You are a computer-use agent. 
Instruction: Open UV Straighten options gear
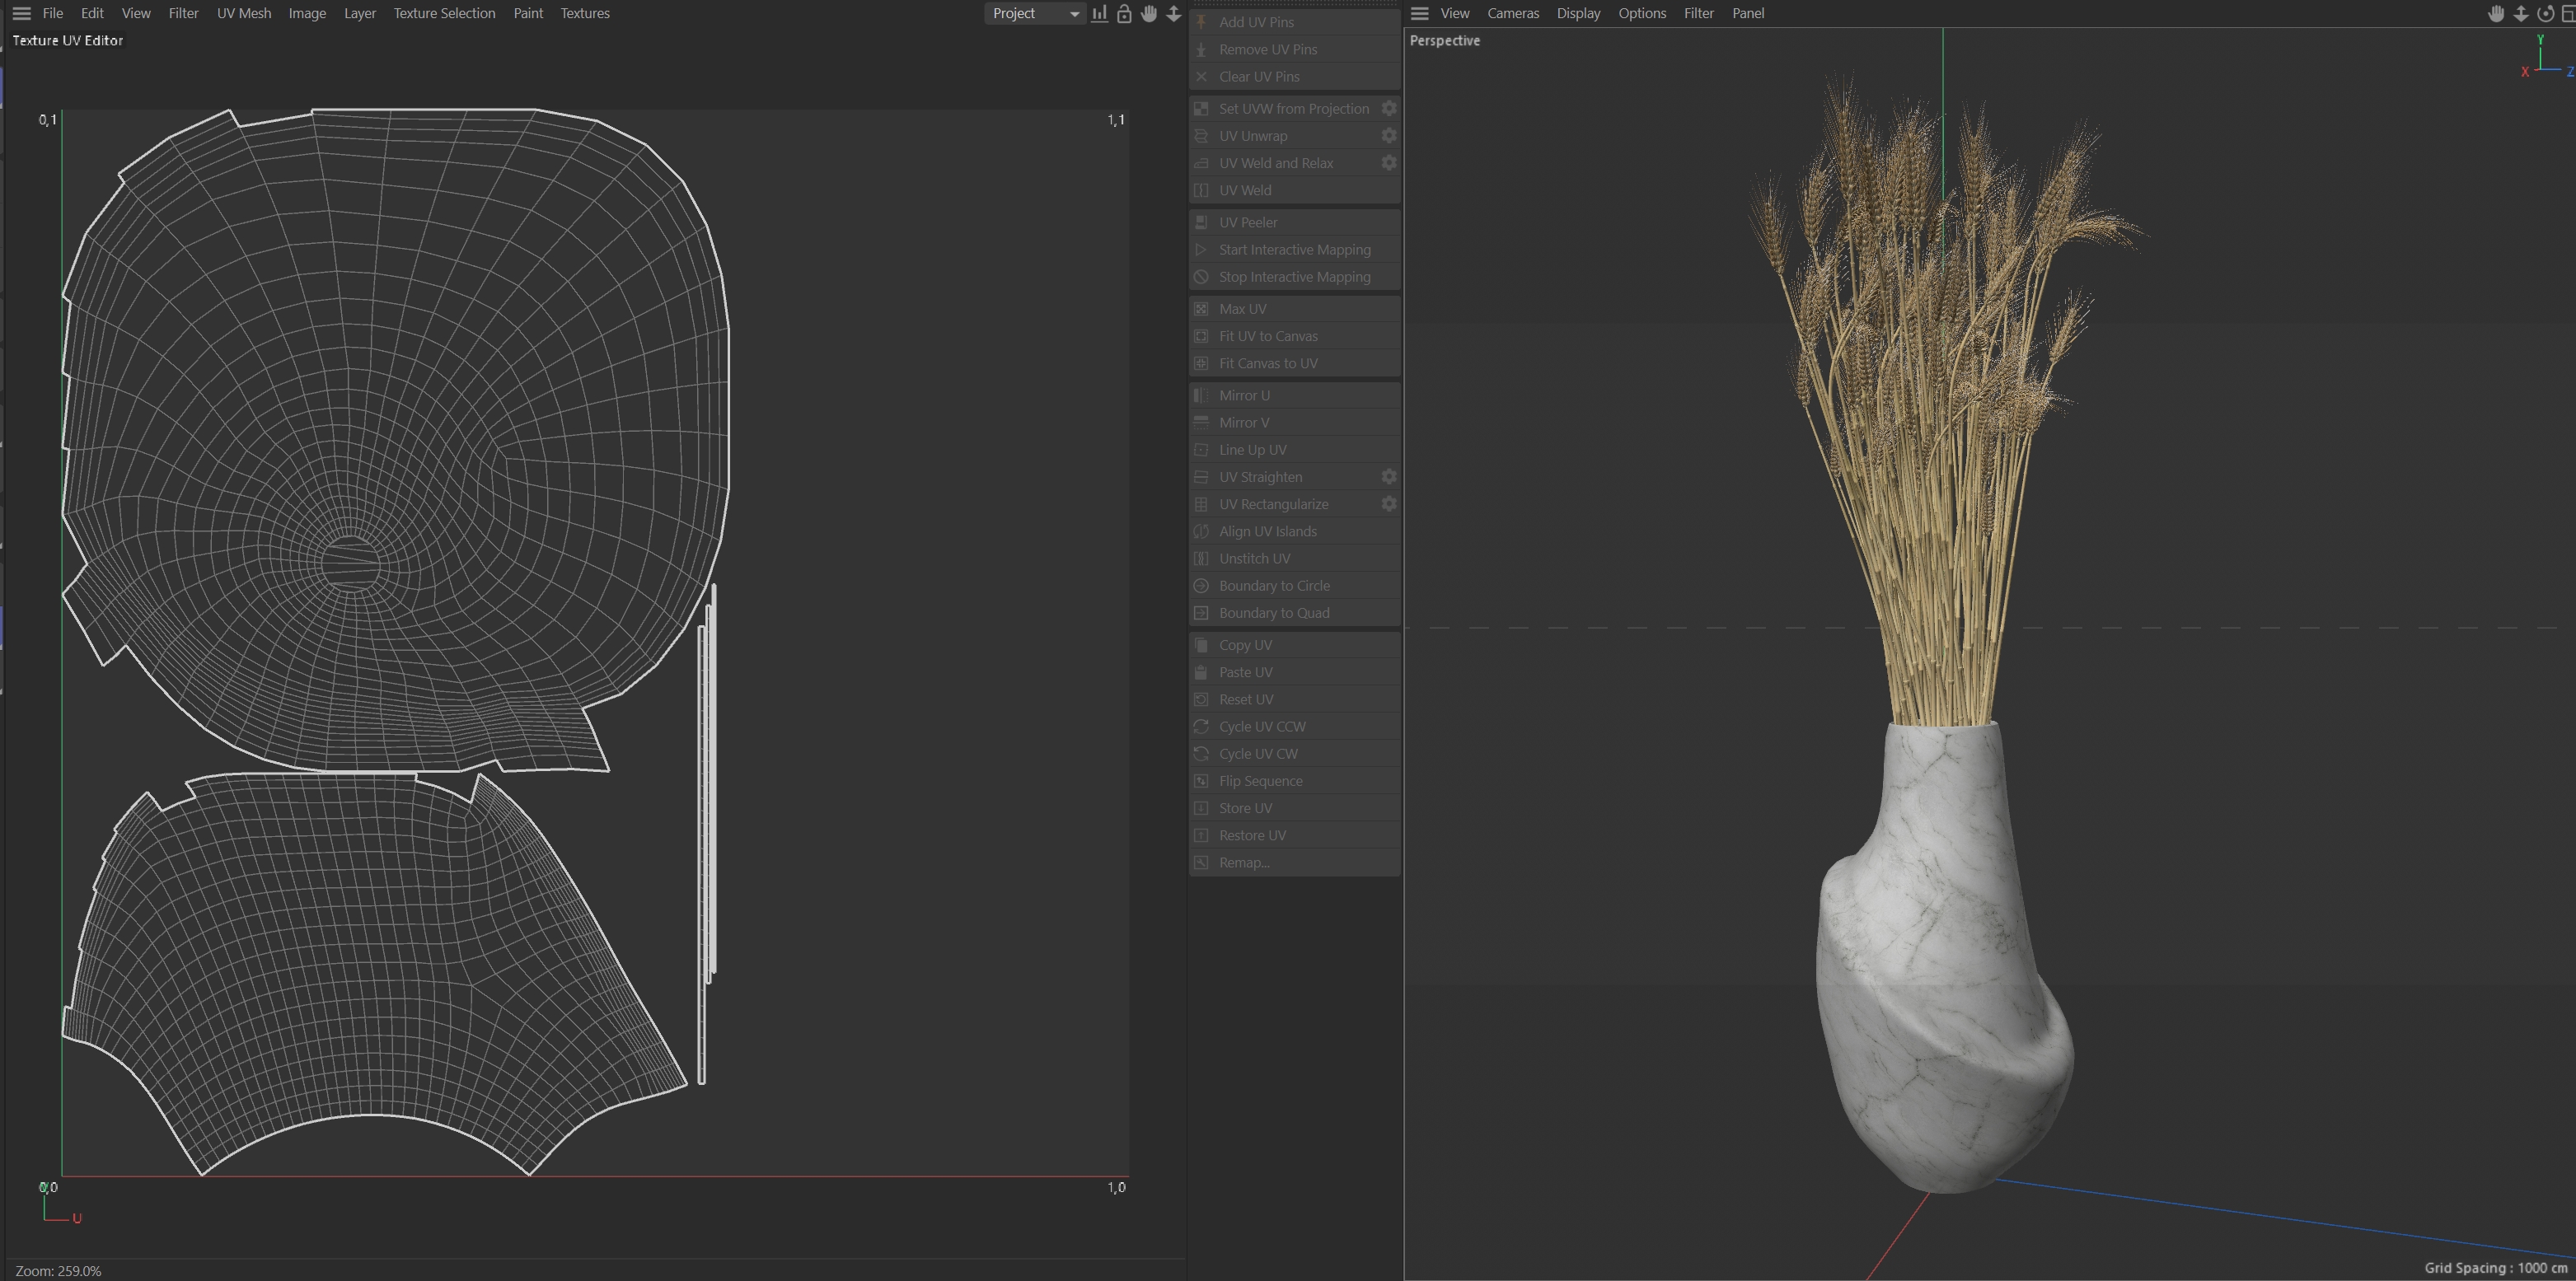click(x=1388, y=477)
